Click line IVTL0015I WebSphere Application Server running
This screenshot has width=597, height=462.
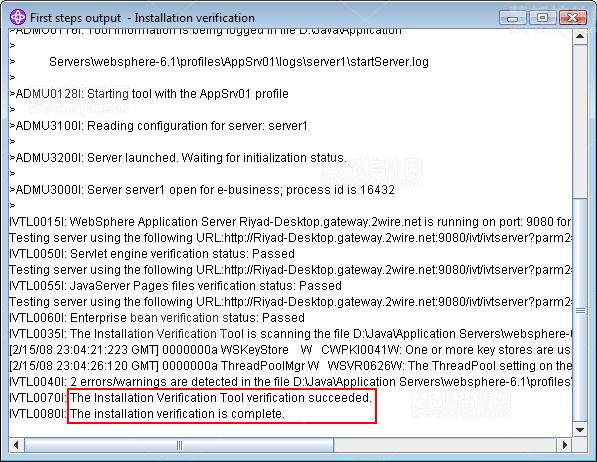tap(290, 222)
